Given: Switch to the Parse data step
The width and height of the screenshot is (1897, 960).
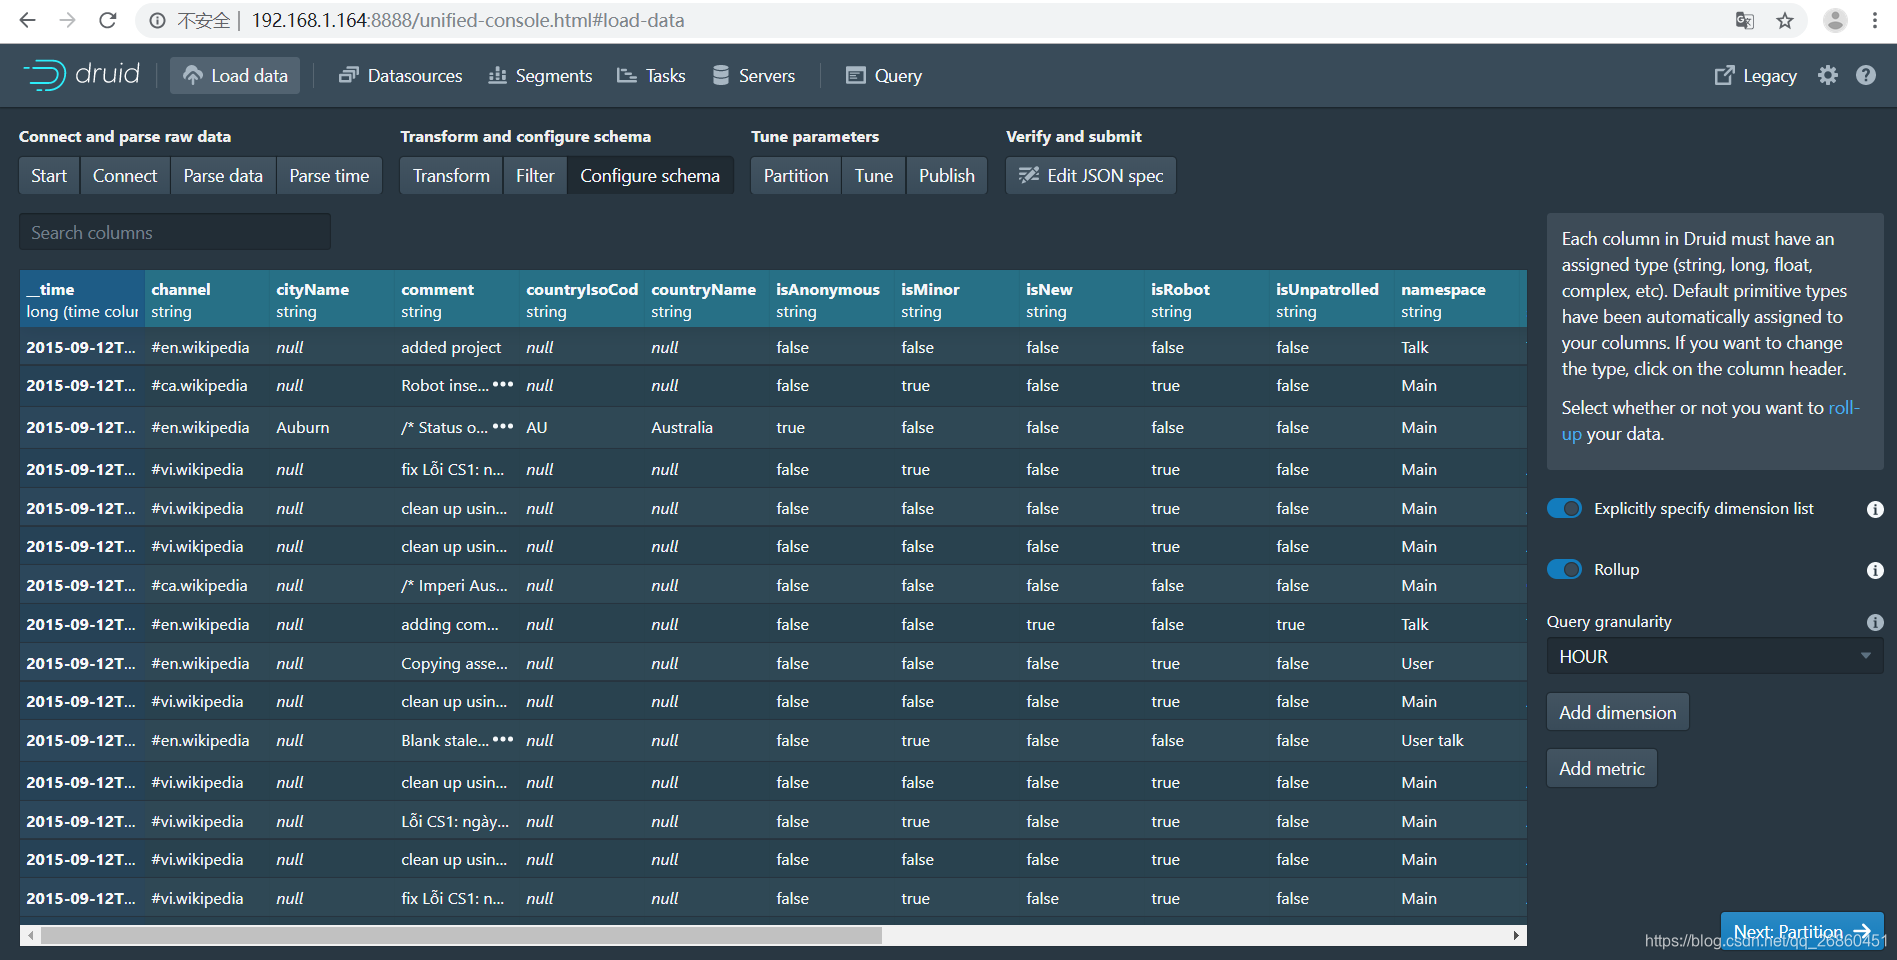Looking at the screenshot, I should tap(223, 175).
